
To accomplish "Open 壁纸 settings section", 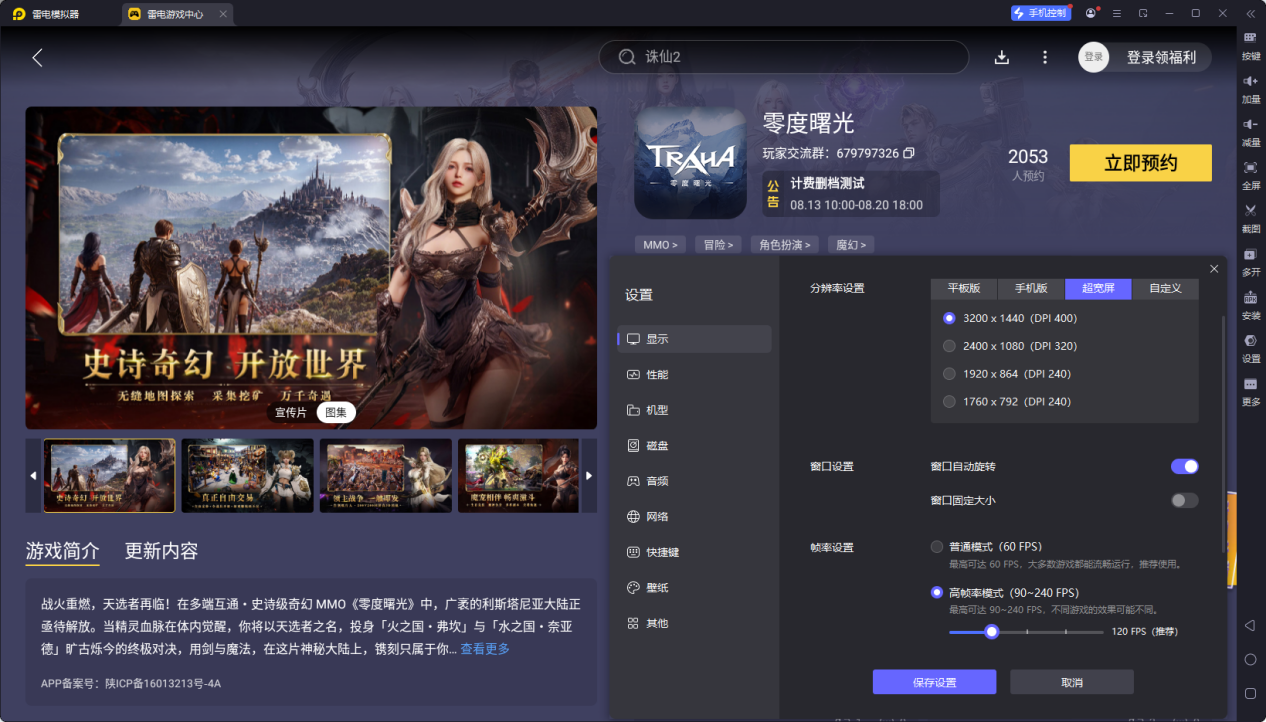I will (694, 588).
